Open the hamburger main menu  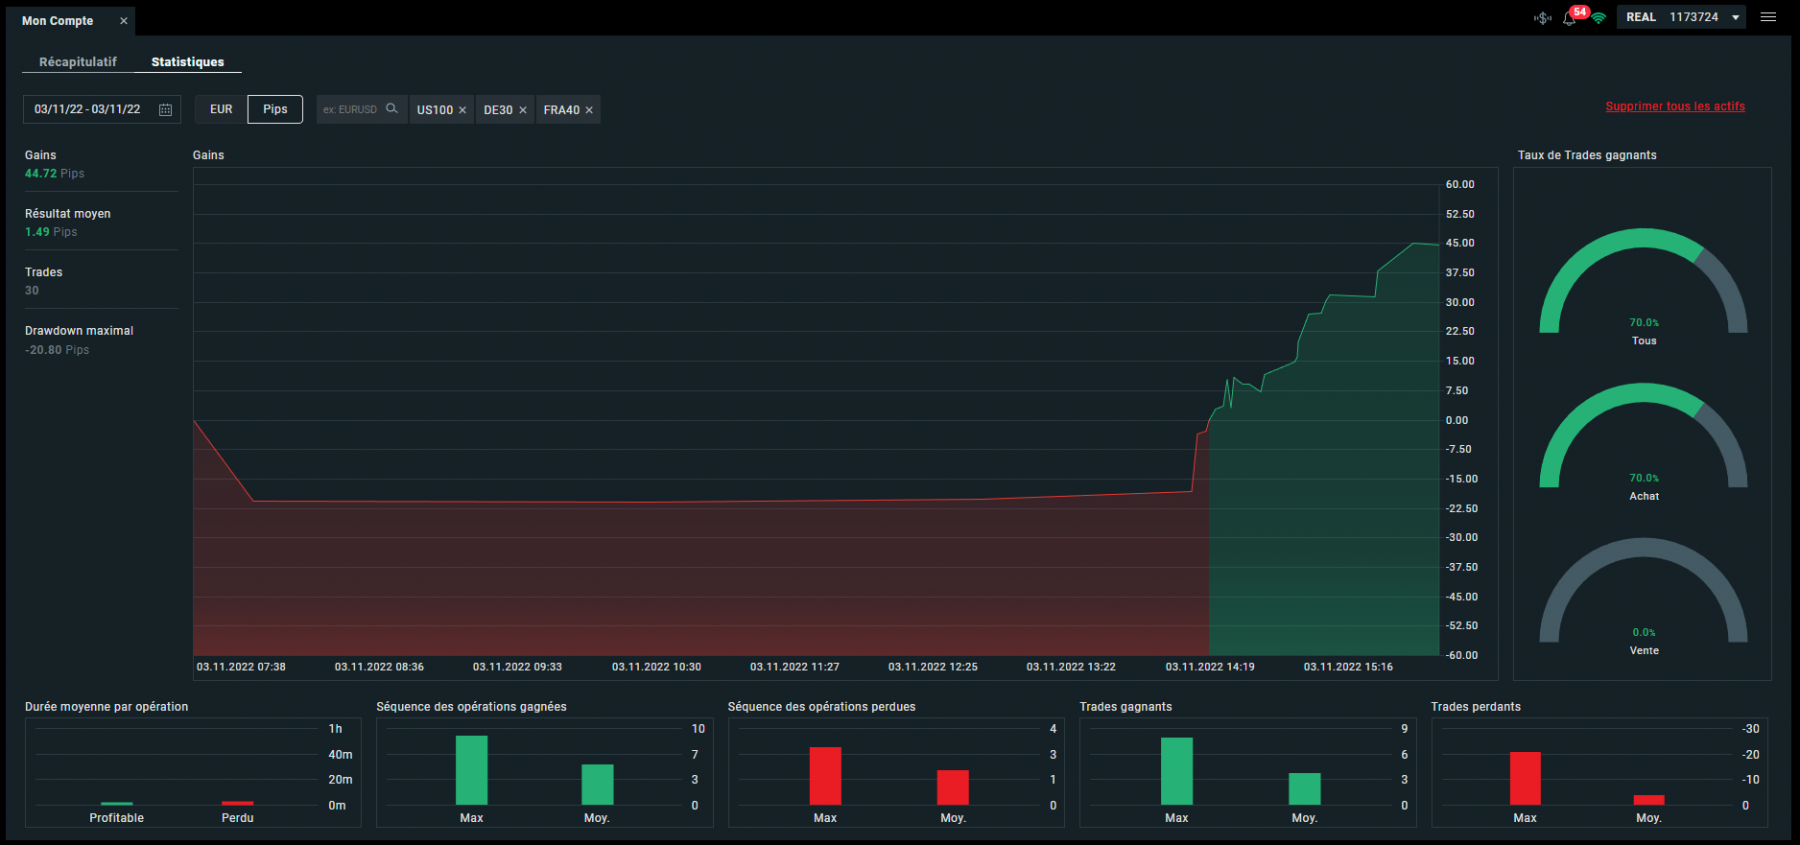point(1768,17)
